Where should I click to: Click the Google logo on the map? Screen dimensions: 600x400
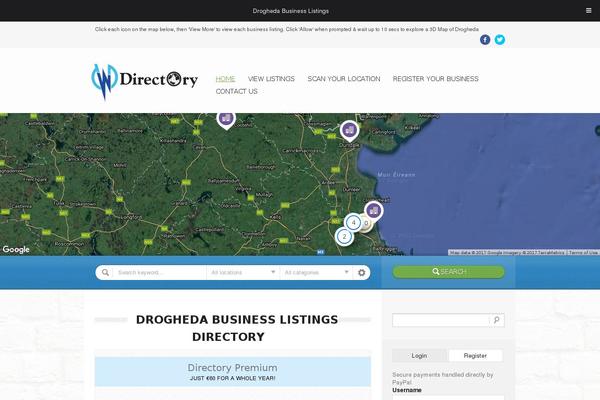[x=16, y=250]
